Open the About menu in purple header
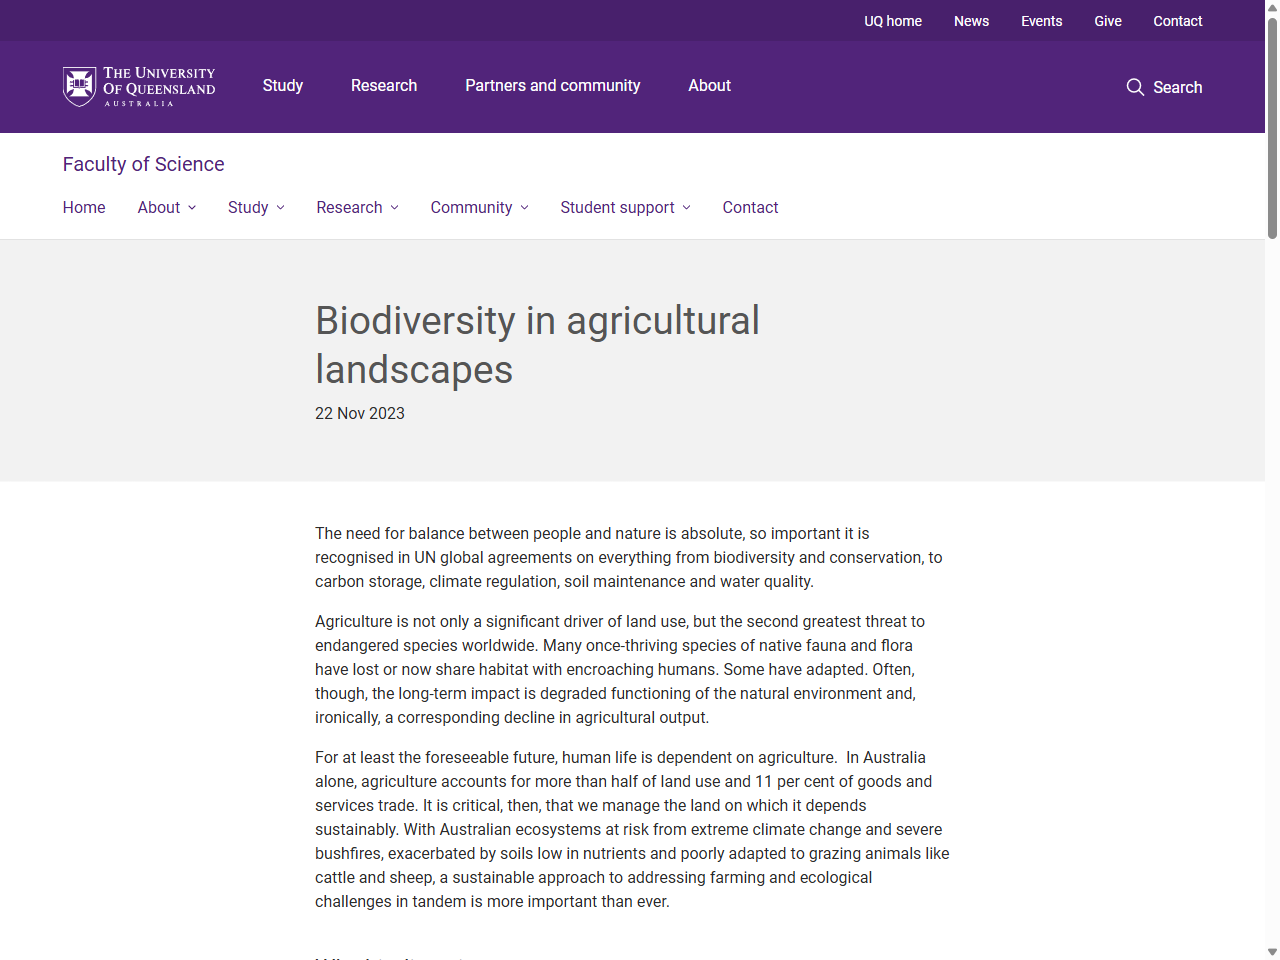Viewport: 1280px width, 960px height. [709, 86]
